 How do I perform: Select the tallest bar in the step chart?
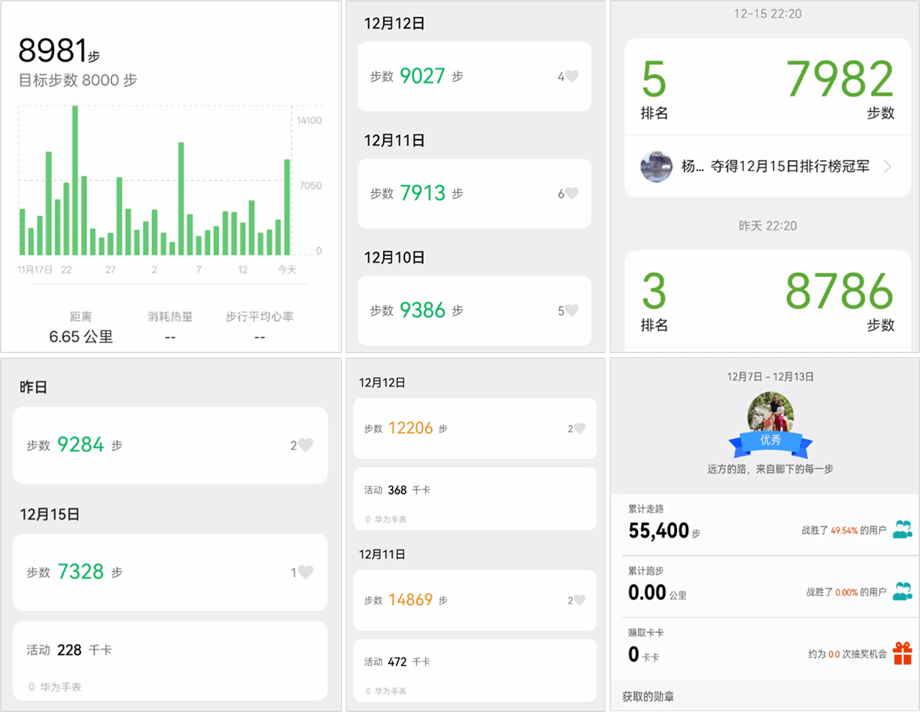pyautogui.click(x=75, y=180)
